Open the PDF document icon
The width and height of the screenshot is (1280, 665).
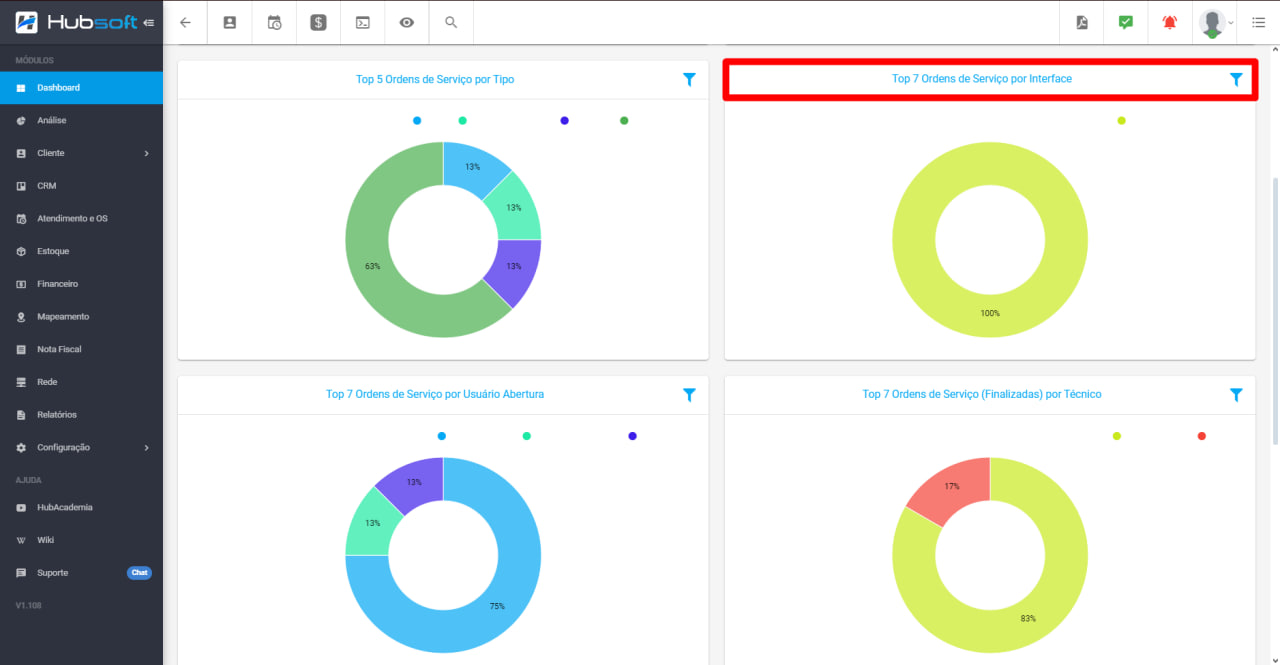(x=1082, y=22)
